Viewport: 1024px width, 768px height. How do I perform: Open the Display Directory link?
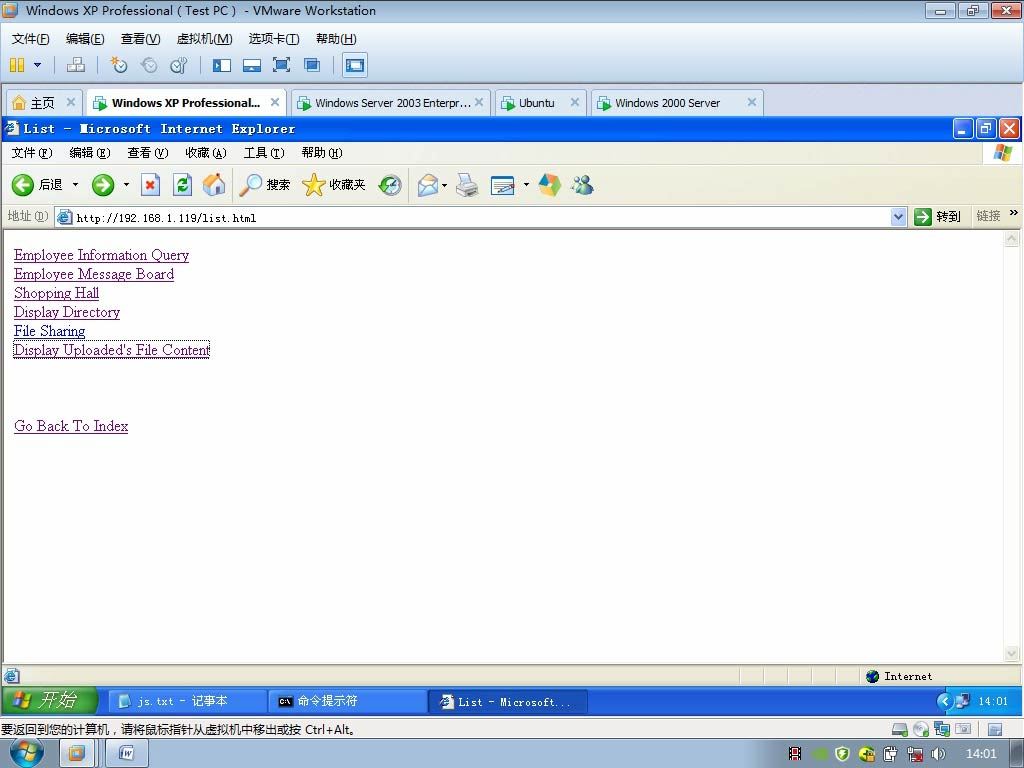pos(67,312)
